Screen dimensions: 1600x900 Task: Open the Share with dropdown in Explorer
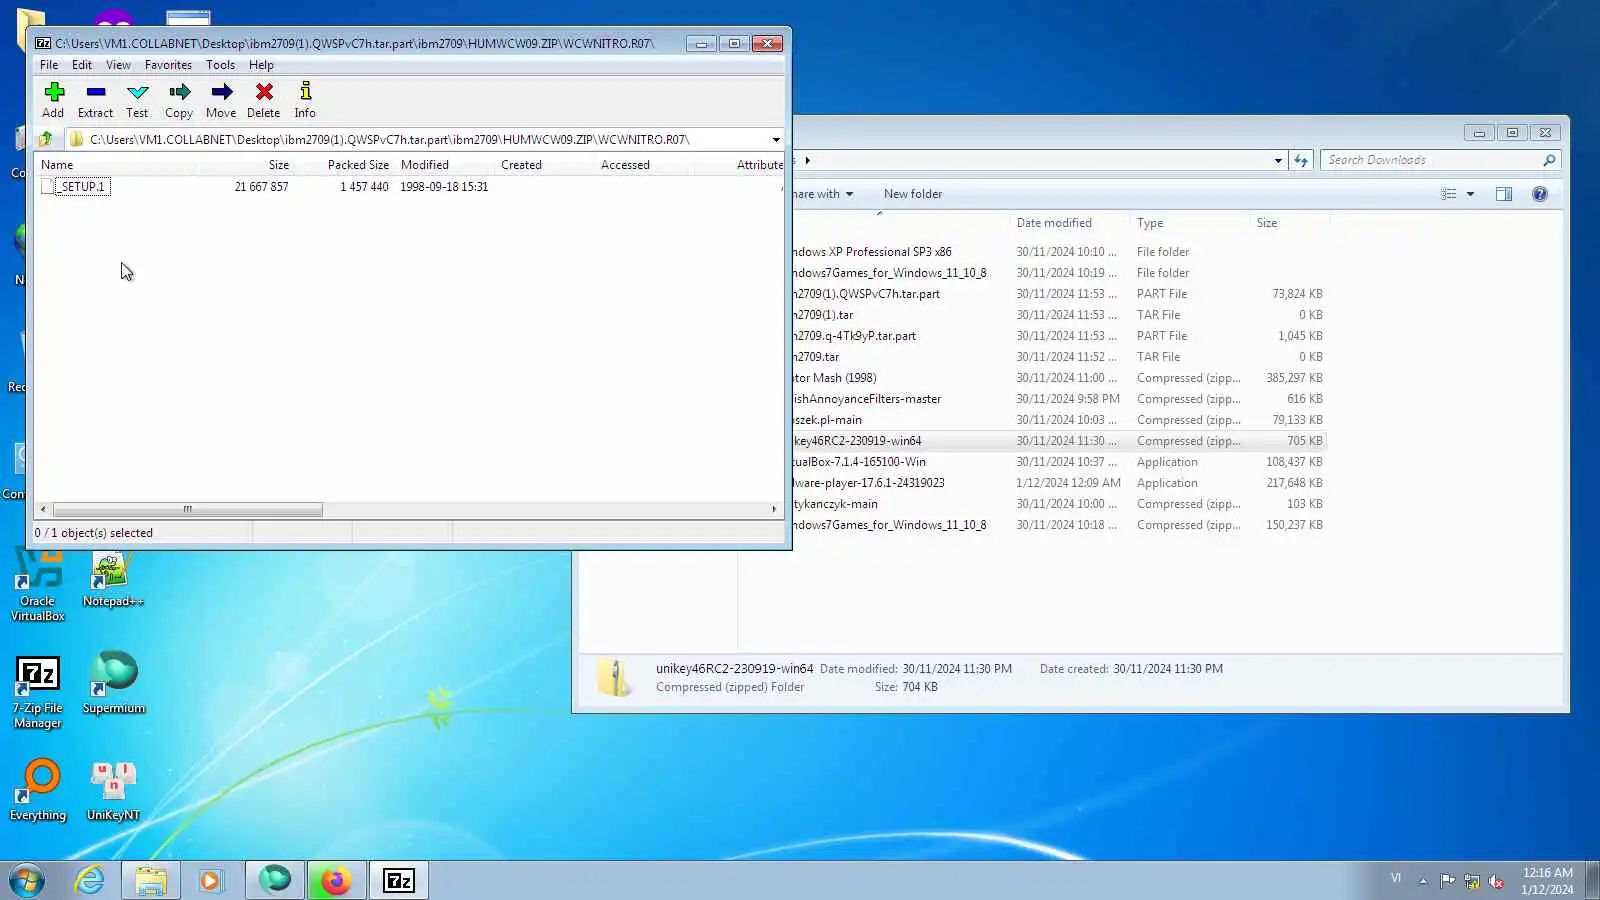pyautogui.click(x=822, y=194)
